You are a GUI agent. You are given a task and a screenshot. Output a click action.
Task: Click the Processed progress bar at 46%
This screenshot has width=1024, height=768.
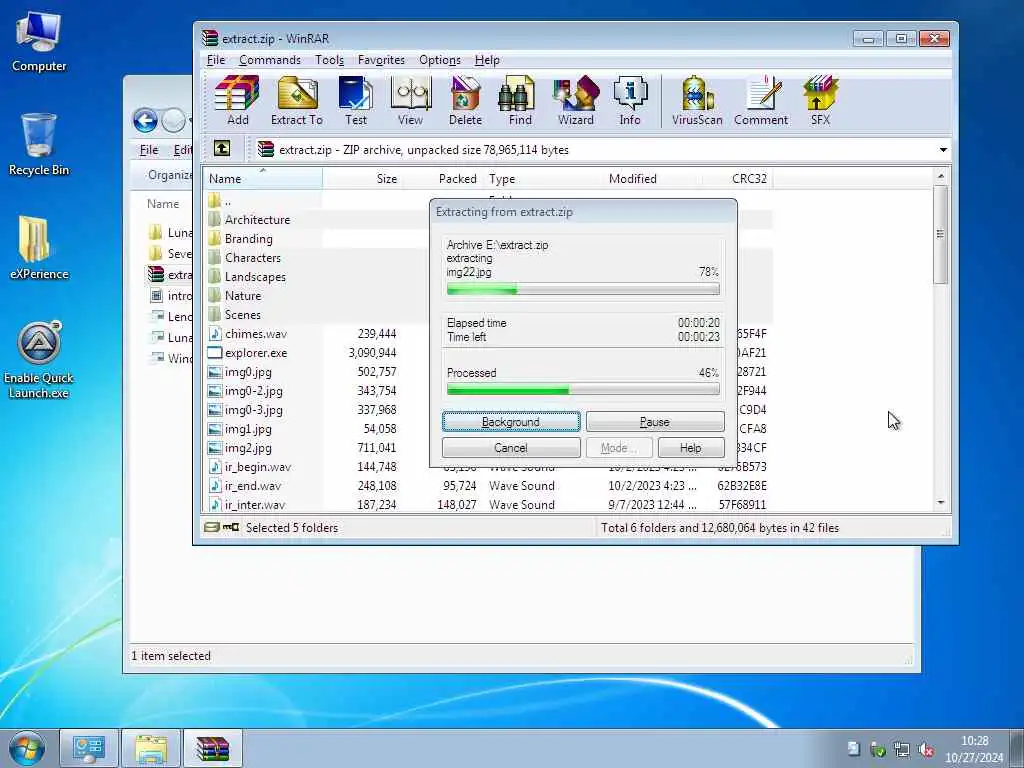coord(583,389)
